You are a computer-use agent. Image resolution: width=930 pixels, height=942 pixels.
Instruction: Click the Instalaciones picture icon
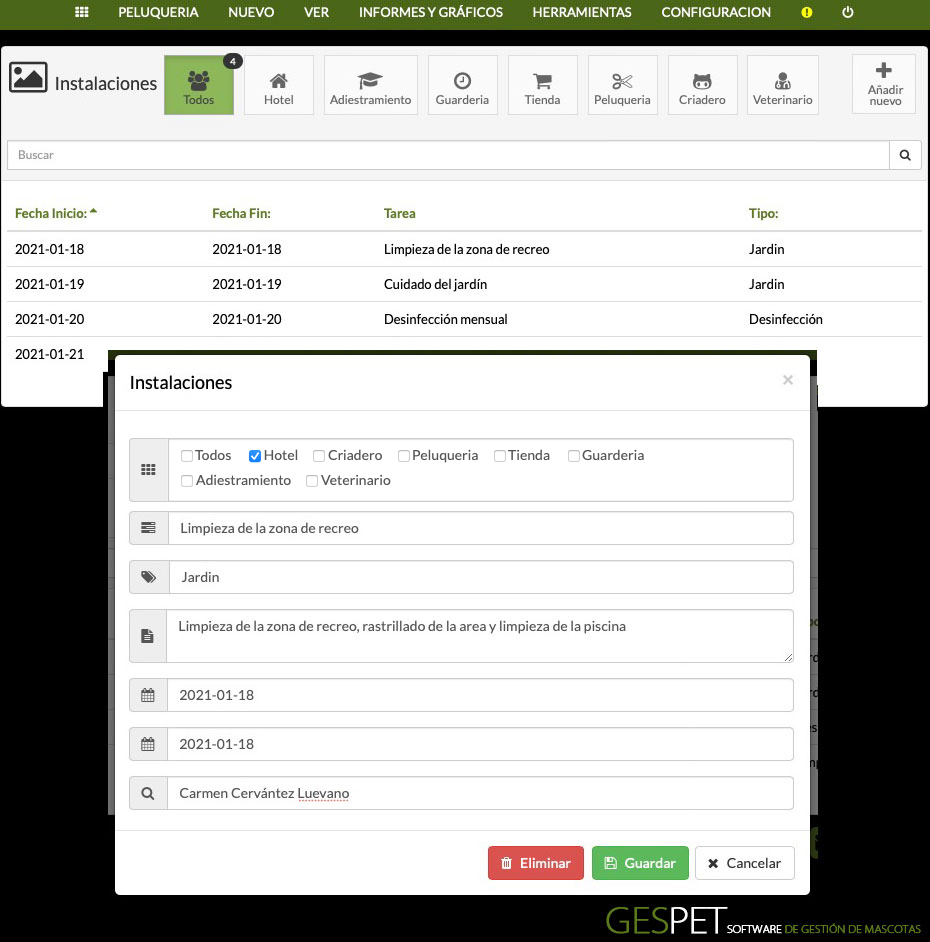(28, 77)
